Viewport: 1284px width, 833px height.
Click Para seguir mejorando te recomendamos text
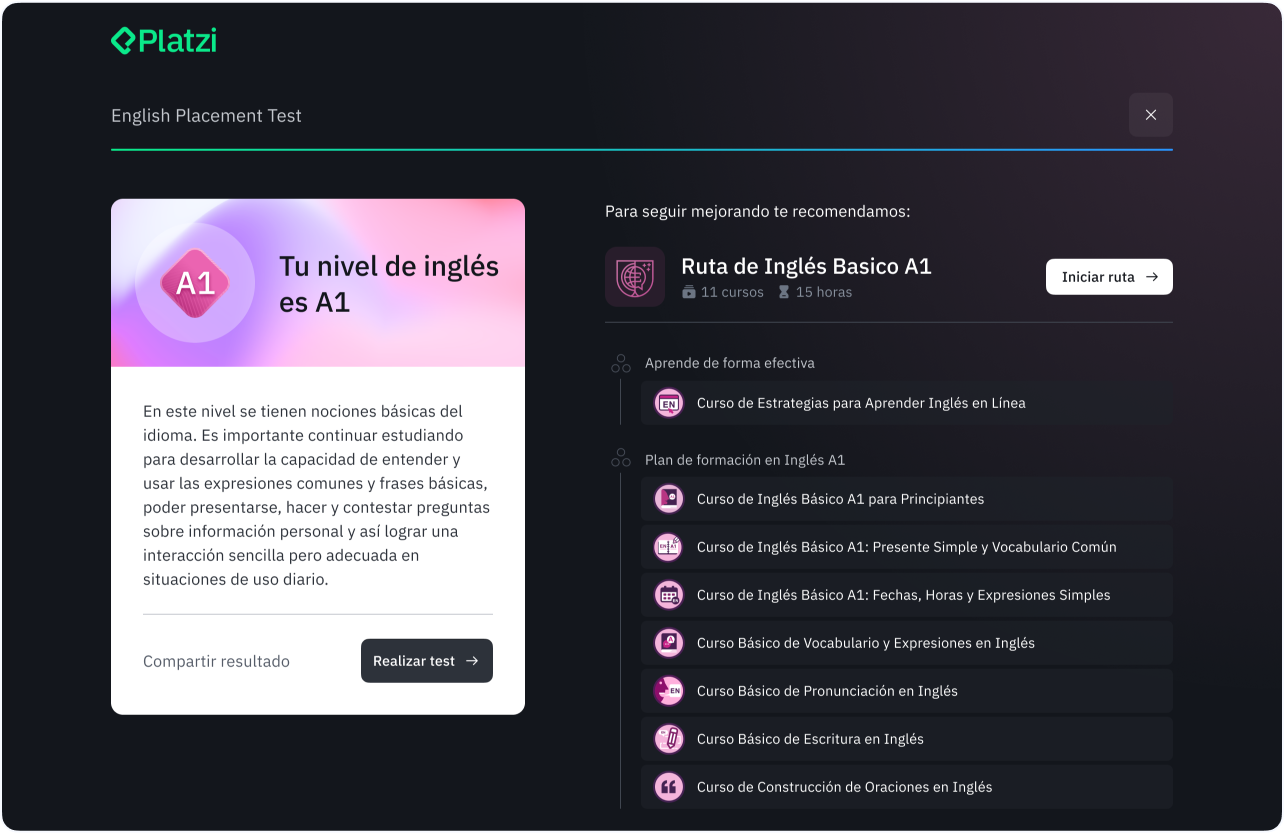[x=757, y=212]
